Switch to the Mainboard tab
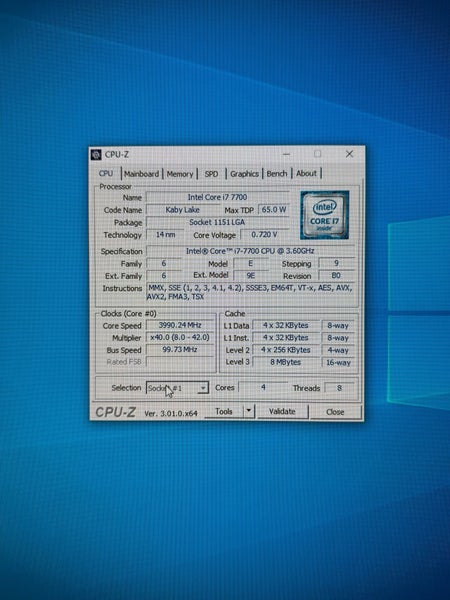Viewport: 450px width, 600px height. (x=142, y=174)
